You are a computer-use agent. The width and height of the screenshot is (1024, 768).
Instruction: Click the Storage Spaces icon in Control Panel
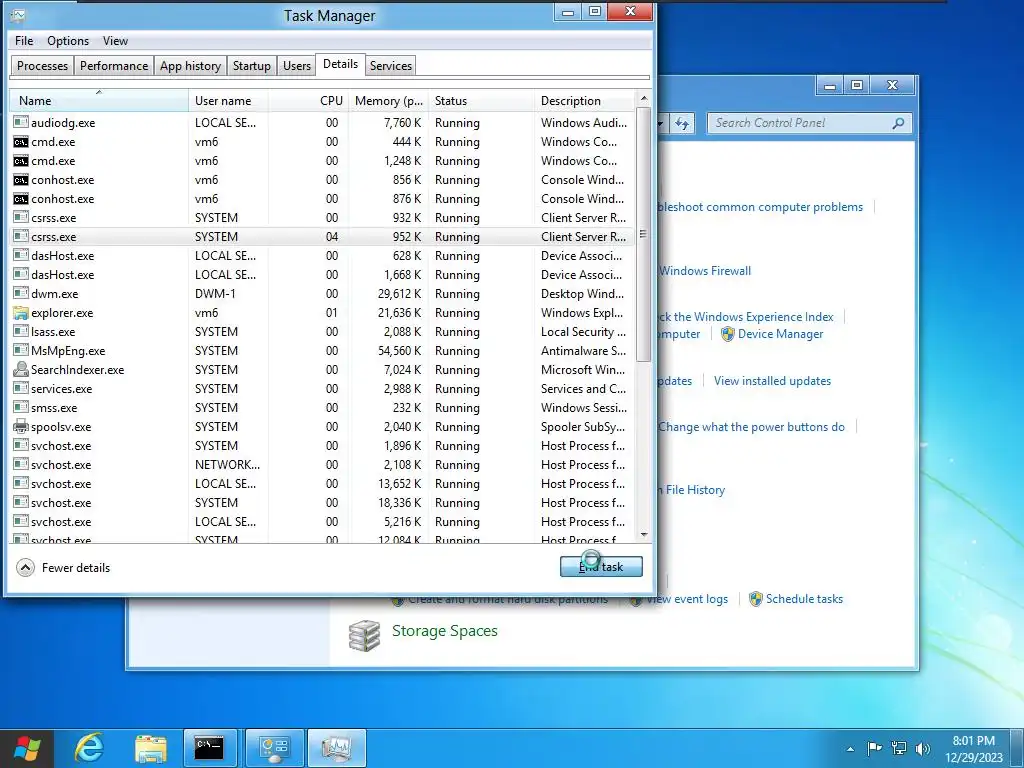[x=364, y=635]
